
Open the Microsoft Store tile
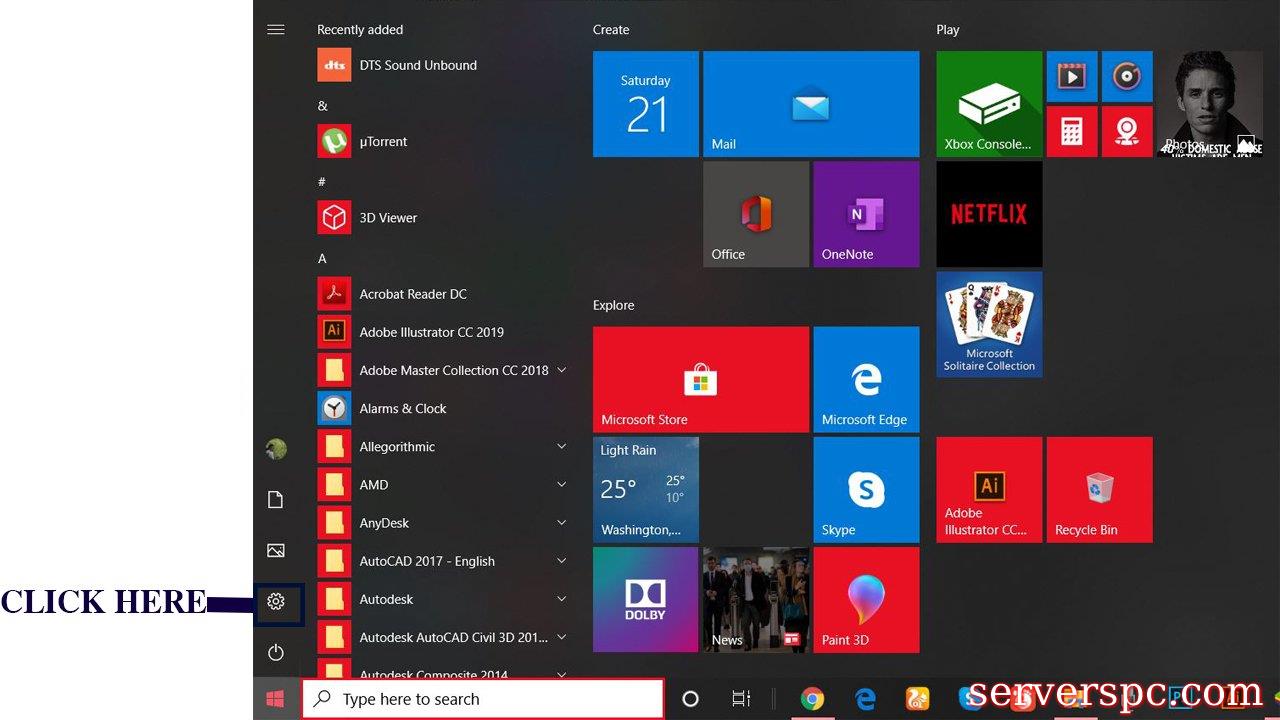[700, 379]
